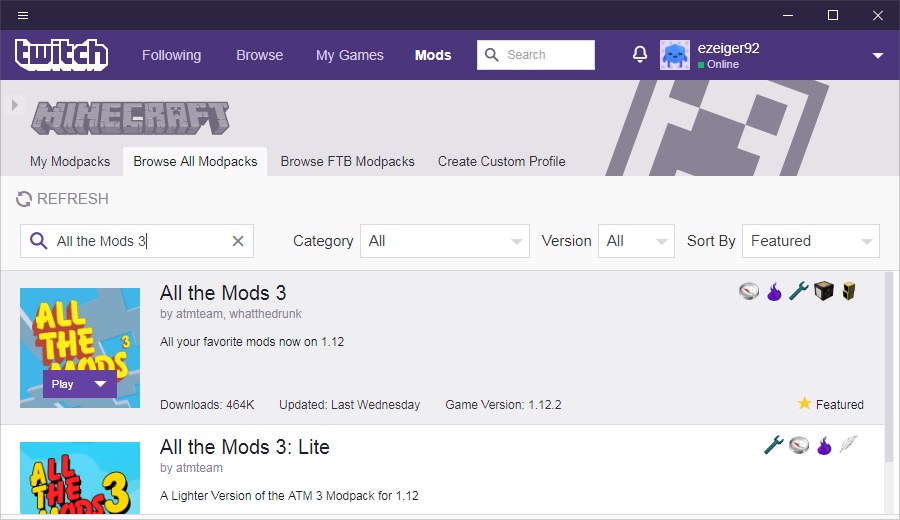Click 'A Lighter Version of the ATM 3' description
The height and width of the screenshot is (520, 900).
[289, 495]
